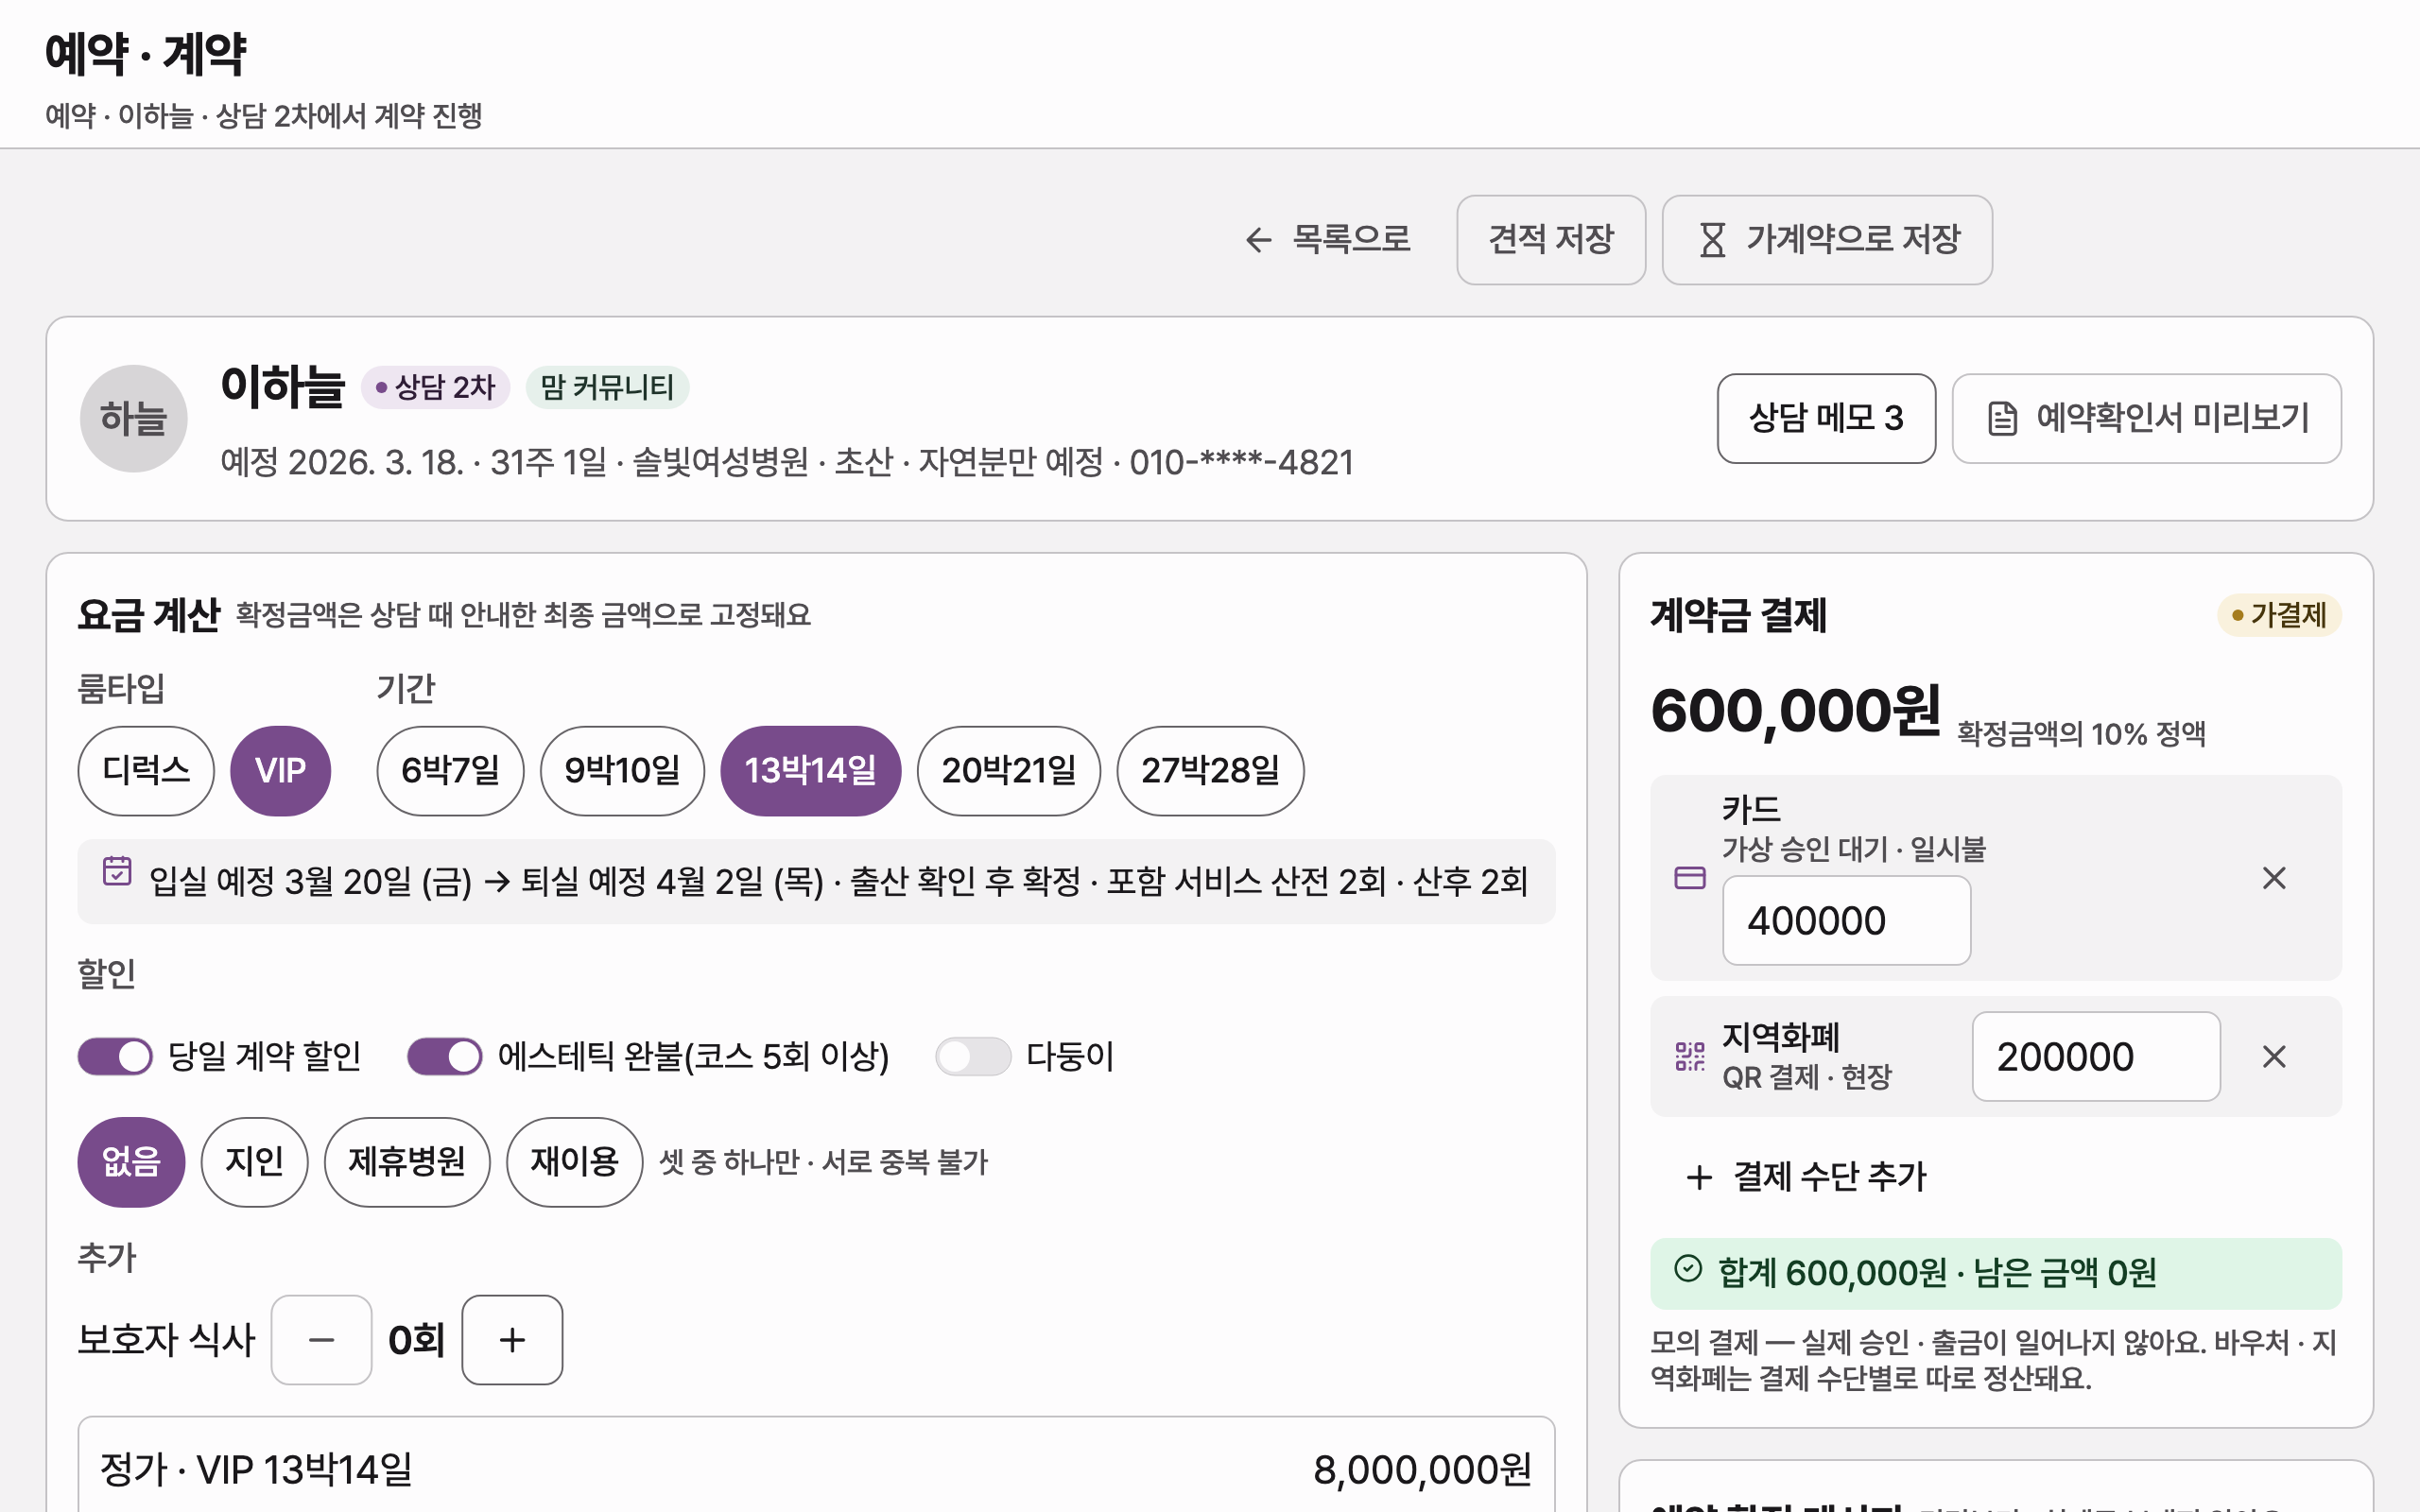Click the QR code icon beside 지역화폐
Image resolution: width=2420 pixels, height=1512 pixels.
click(x=1690, y=1056)
